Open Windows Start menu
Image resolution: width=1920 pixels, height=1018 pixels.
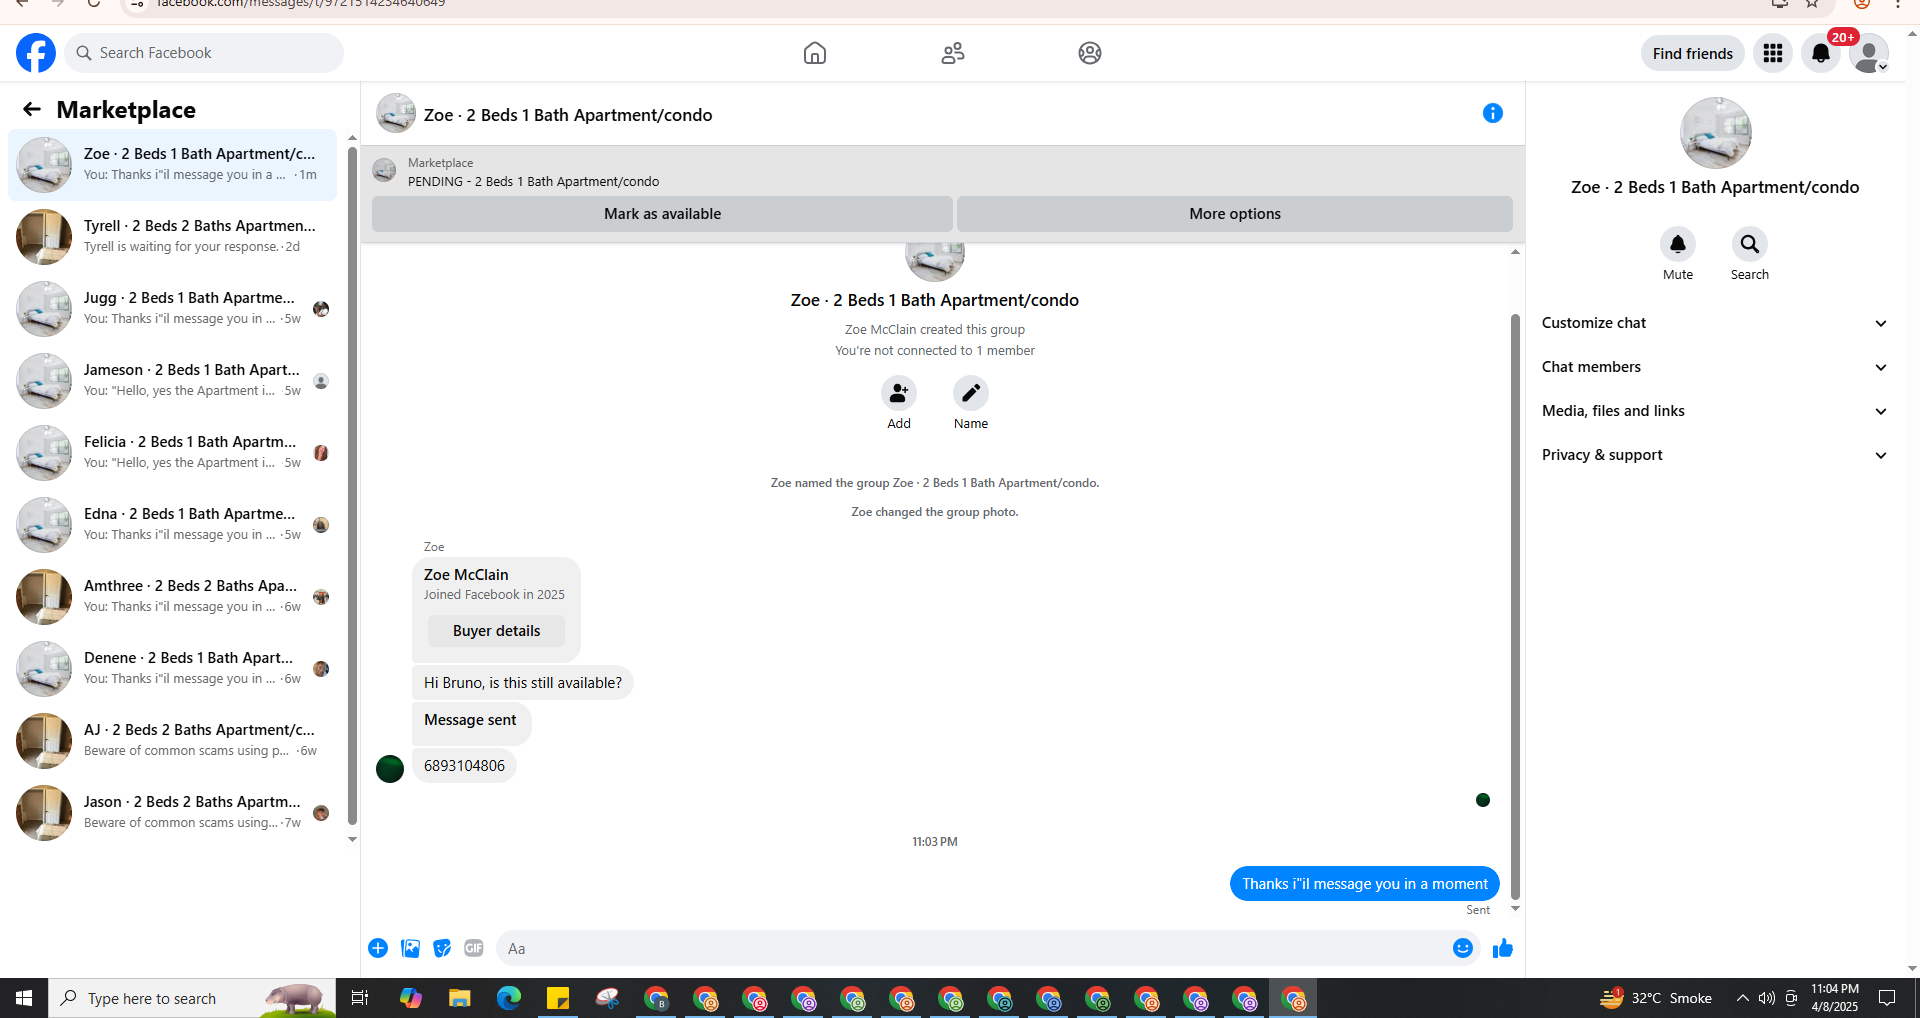pos(24,998)
